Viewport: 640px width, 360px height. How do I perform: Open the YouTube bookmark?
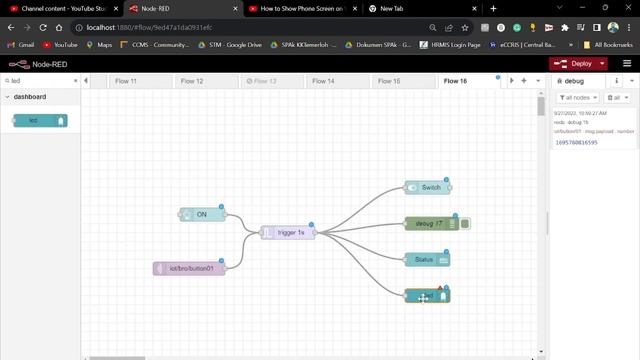(x=60, y=45)
